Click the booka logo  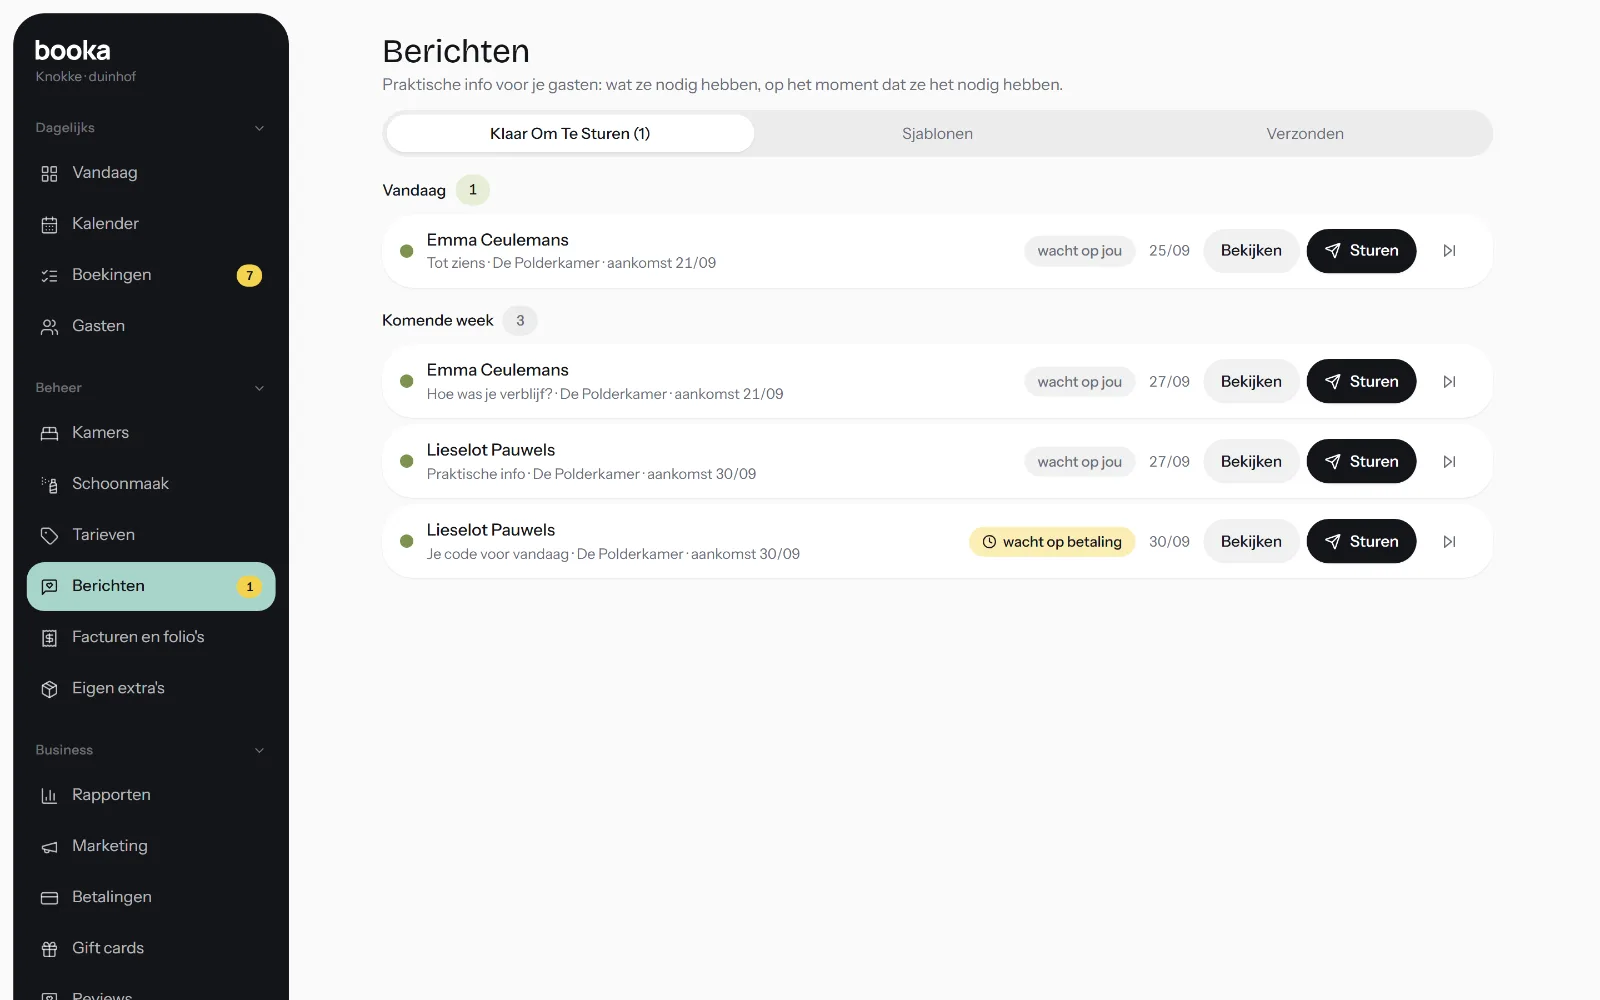pyautogui.click(x=72, y=50)
